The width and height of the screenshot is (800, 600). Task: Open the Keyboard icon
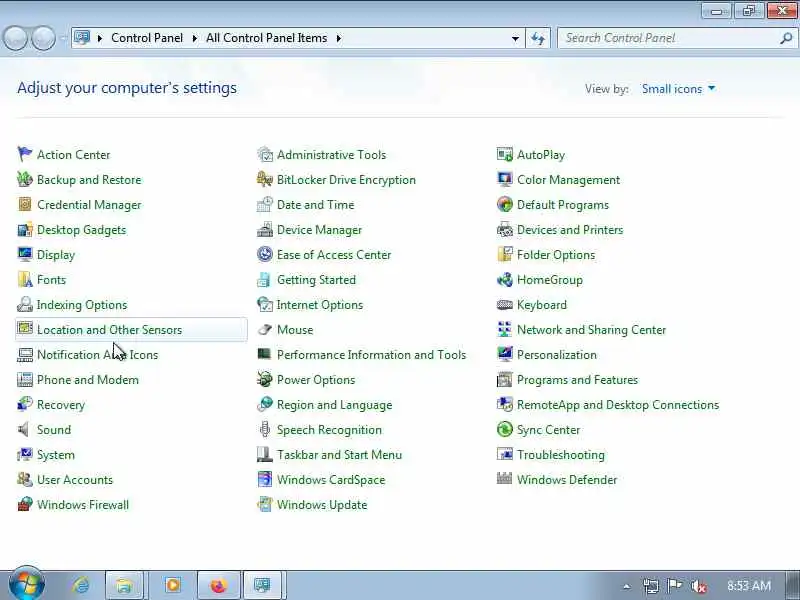505,304
